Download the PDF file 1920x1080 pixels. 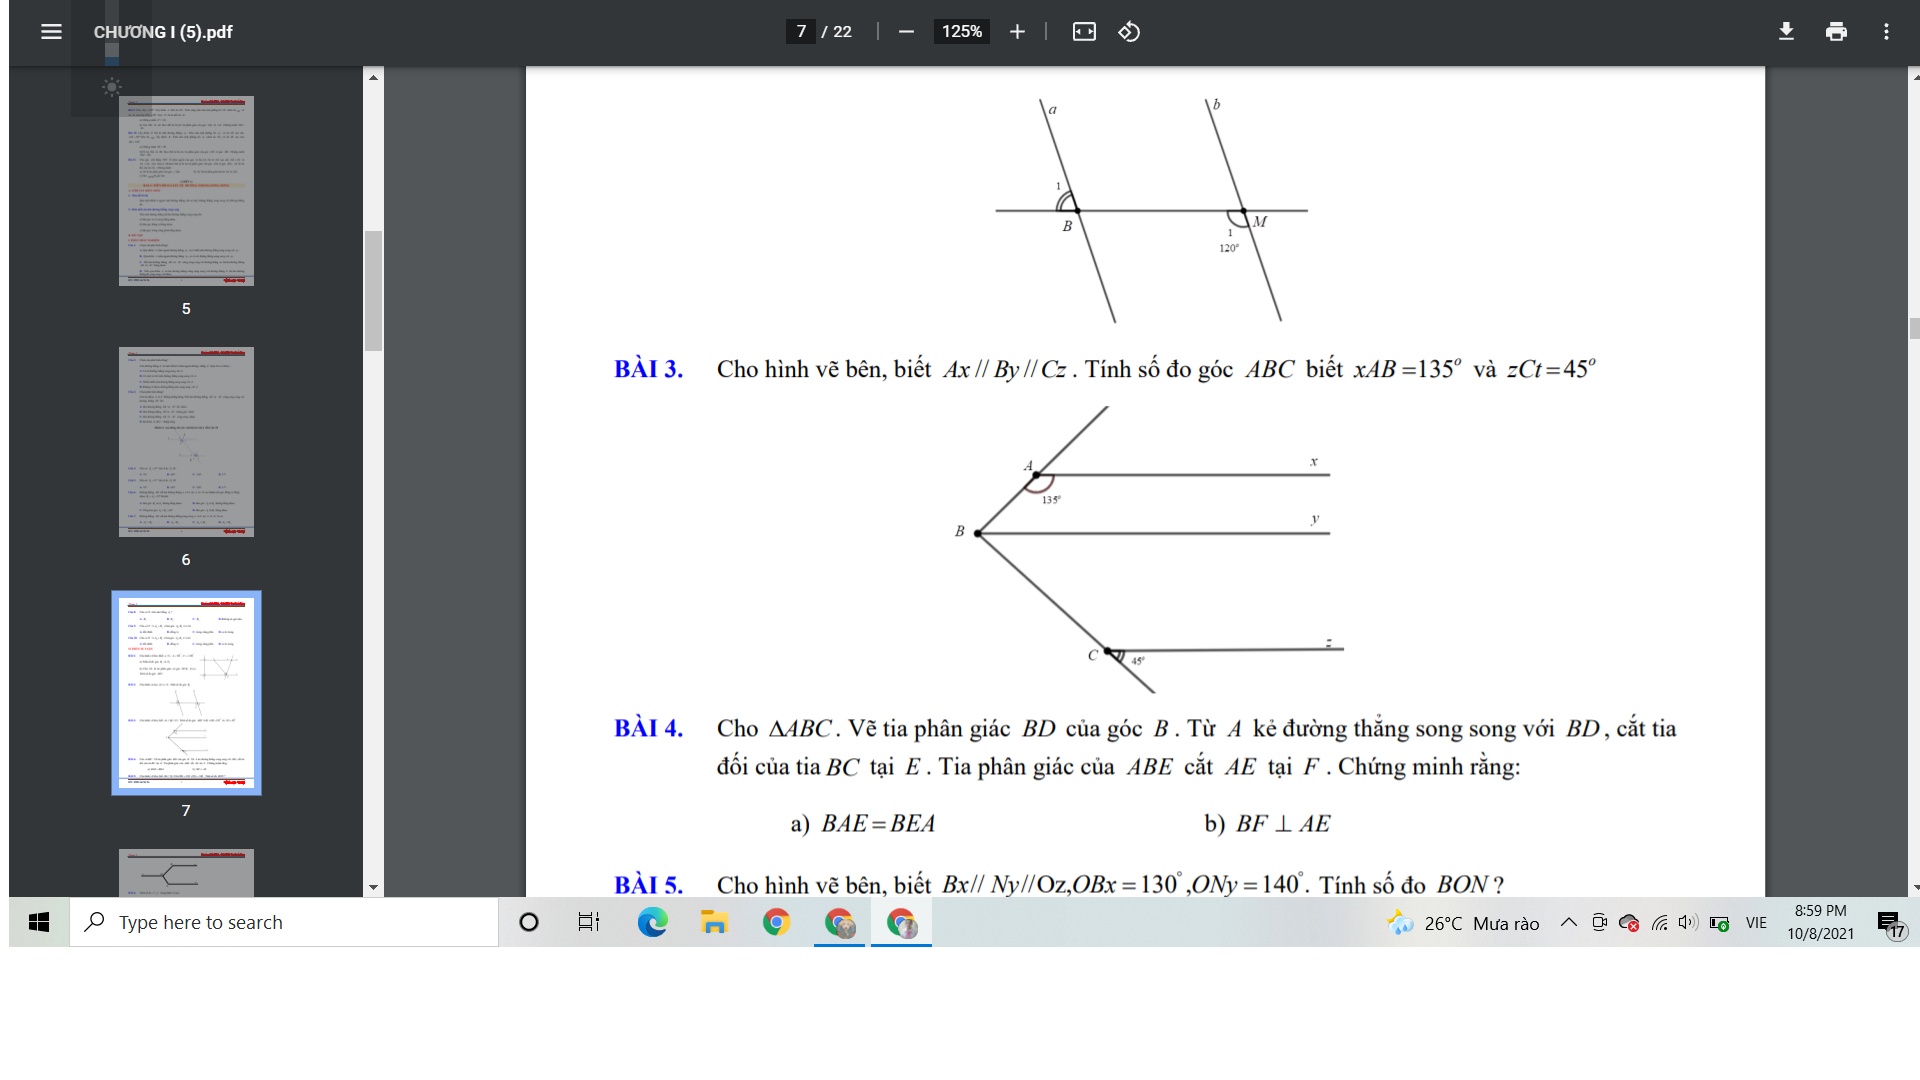pos(1786,32)
